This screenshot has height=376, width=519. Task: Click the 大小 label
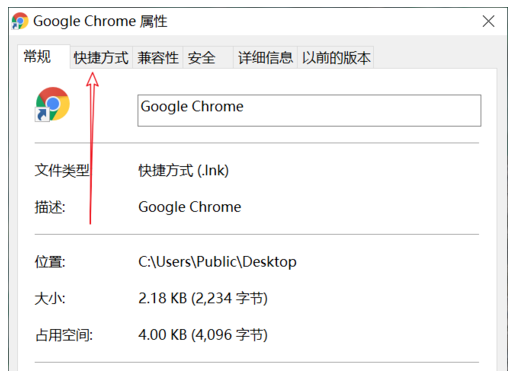[x=50, y=298]
